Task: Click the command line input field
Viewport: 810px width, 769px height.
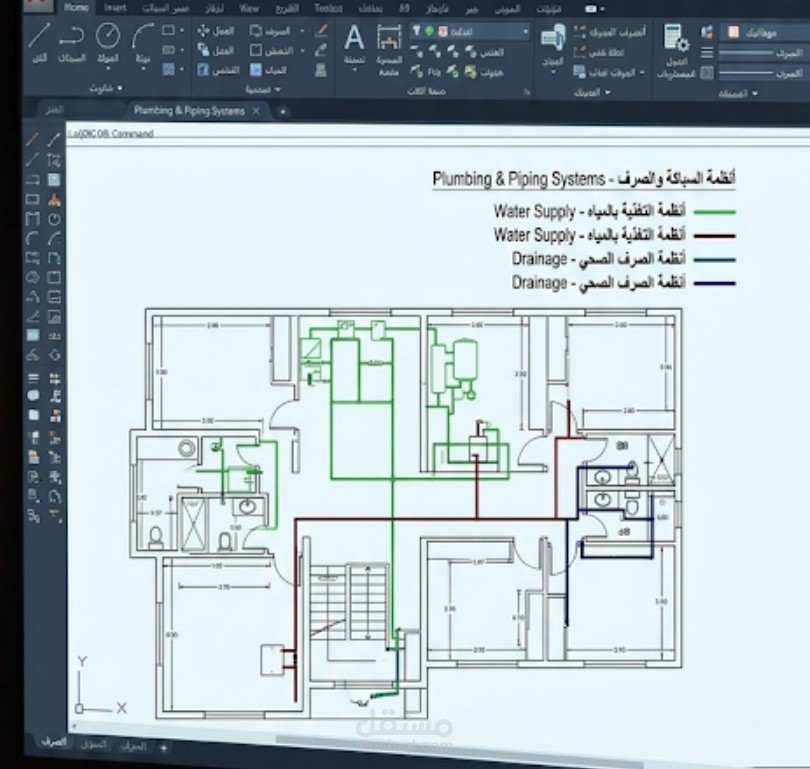Action: pos(438,133)
